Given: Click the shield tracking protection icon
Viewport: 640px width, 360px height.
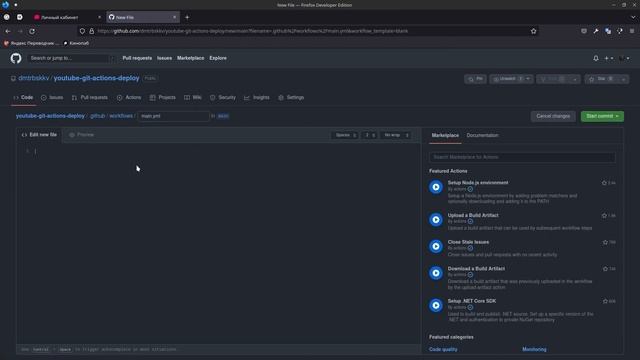Looking at the screenshot, I should click(82, 31).
